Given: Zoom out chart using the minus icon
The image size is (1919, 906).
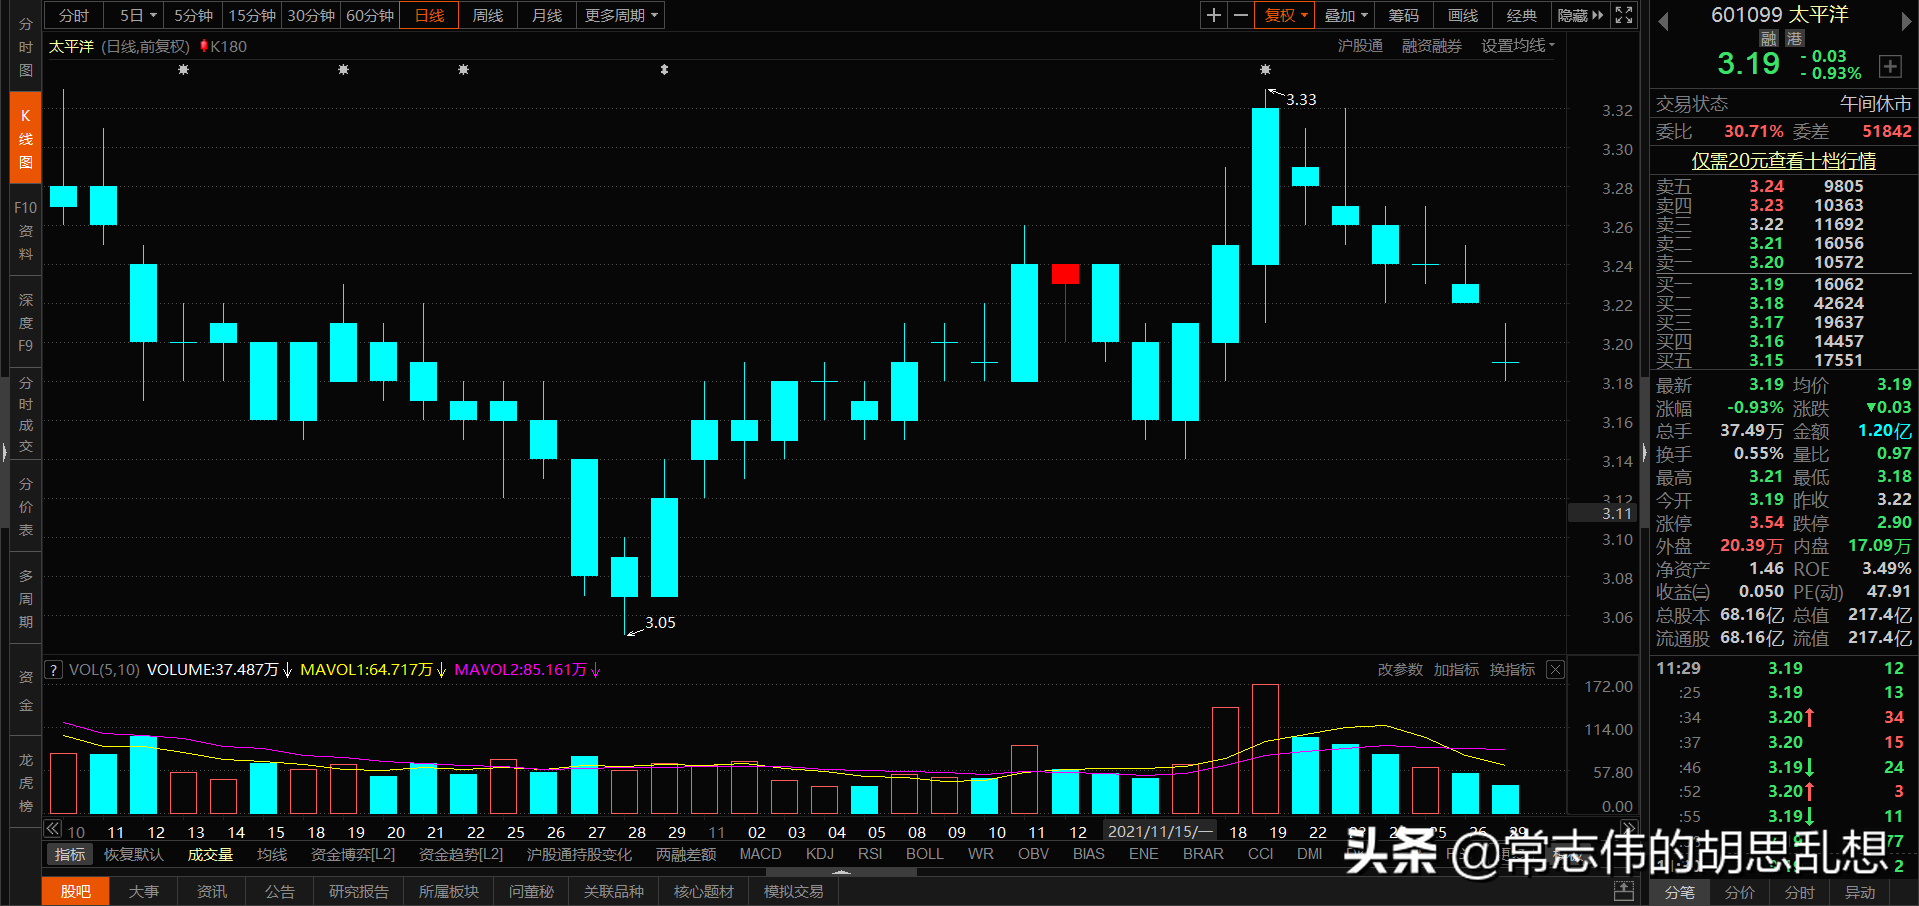Looking at the screenshot, I should tap(1240, 15).
